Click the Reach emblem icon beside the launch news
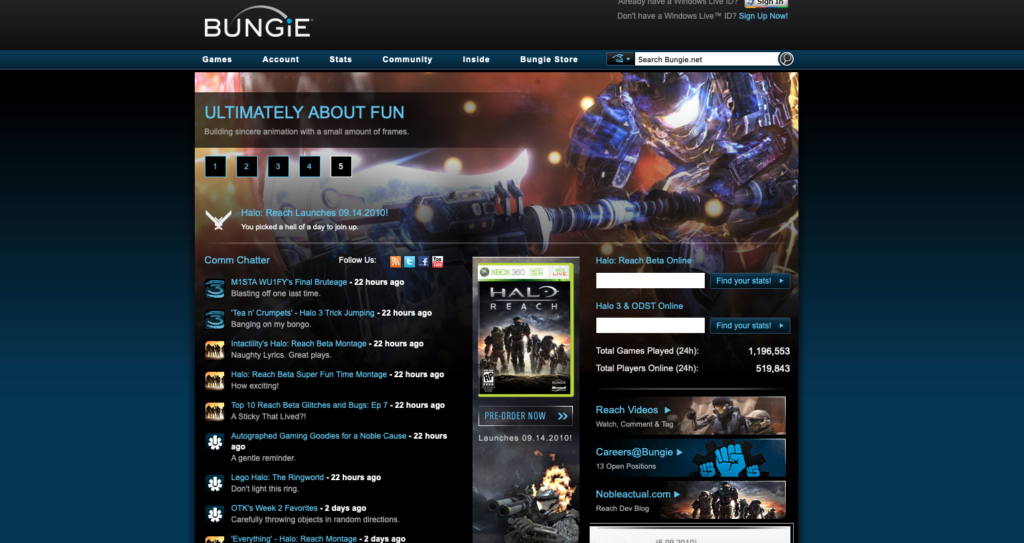Image resolution: width=1024 pixels, height=543 pixels. point(218,220)
